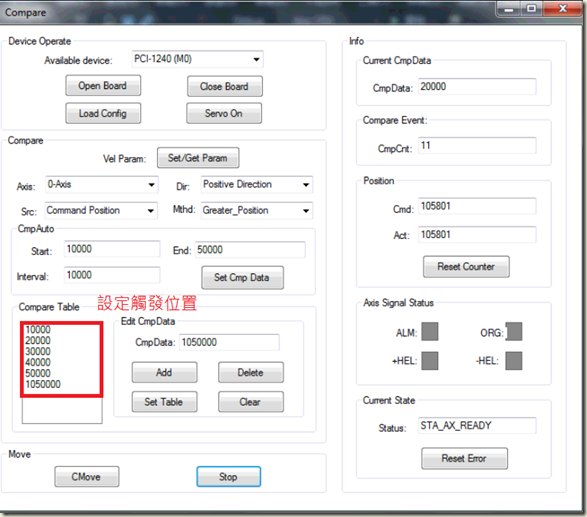Turn on the servo with Servo On
The image size is (587, 517).
click(x=224, y=113)
